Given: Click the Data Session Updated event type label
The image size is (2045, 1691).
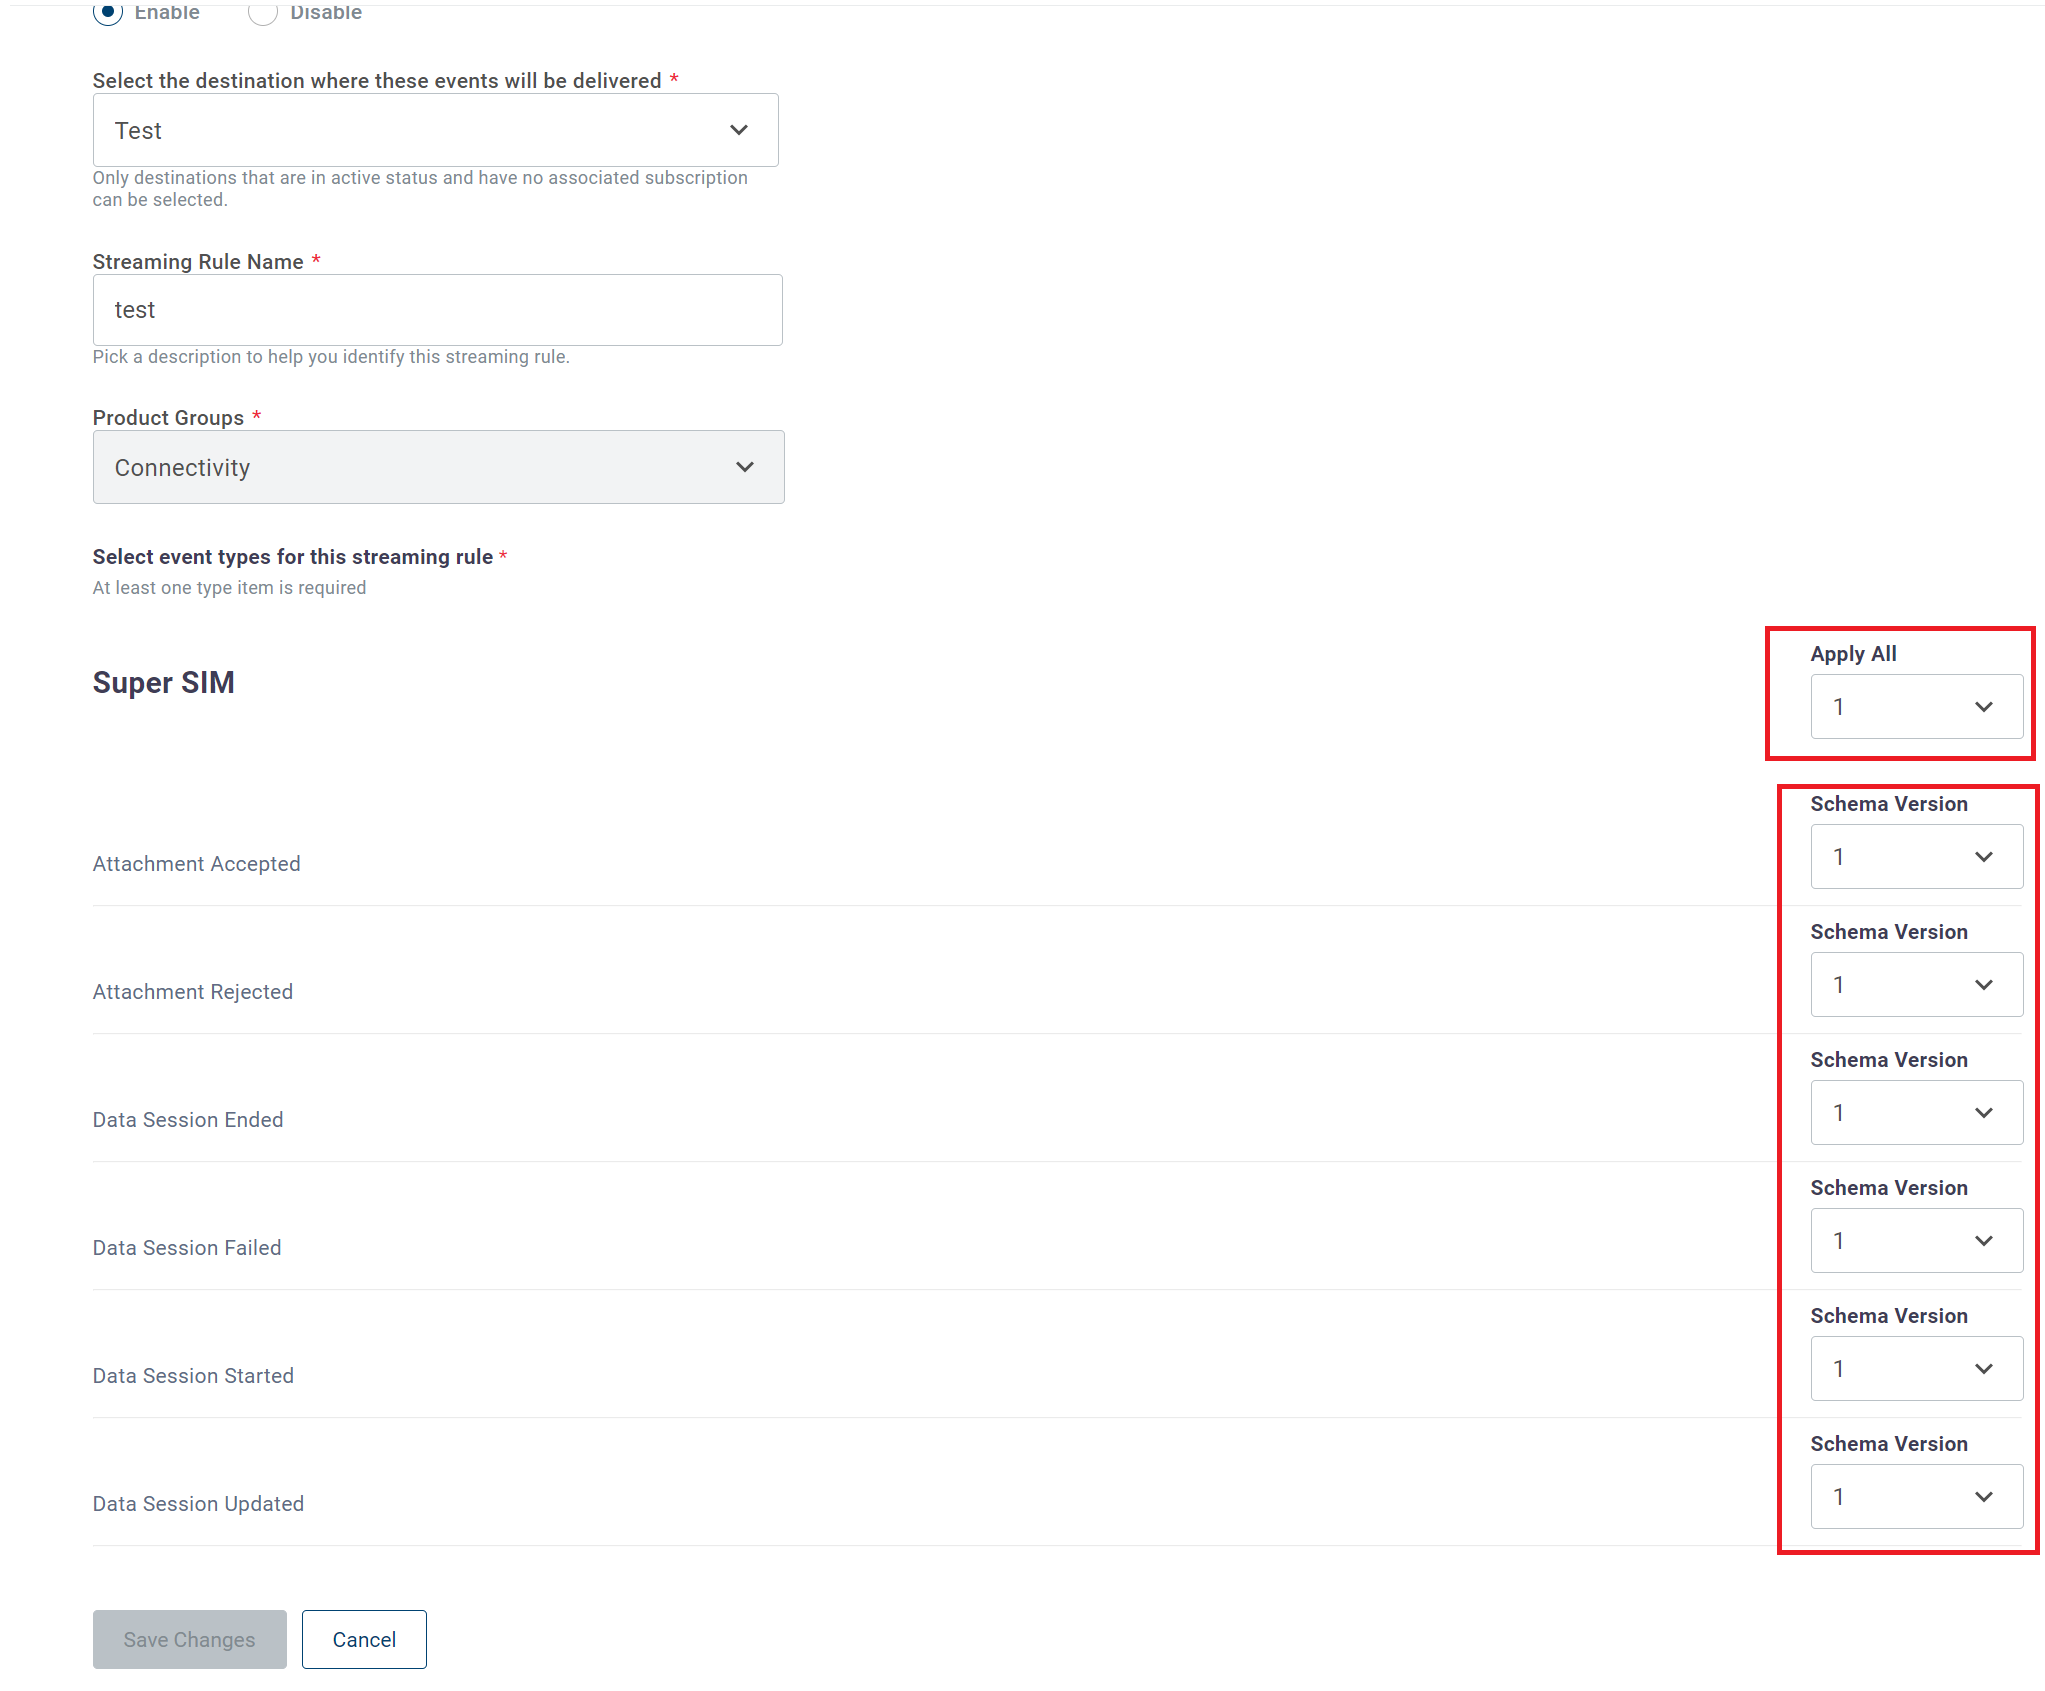Looking at the screenshot, I should pos(198,1504).
